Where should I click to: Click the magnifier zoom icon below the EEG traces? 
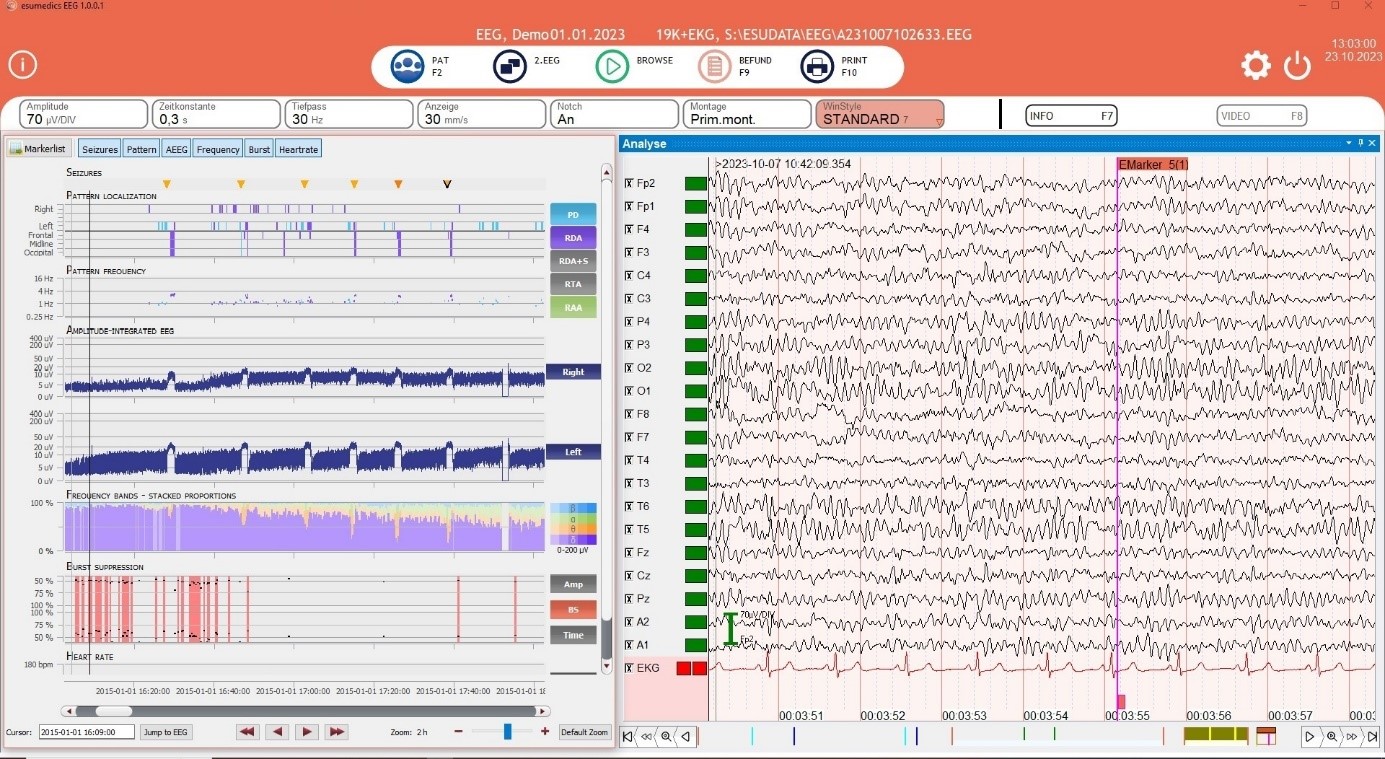(x=665, y=737)
